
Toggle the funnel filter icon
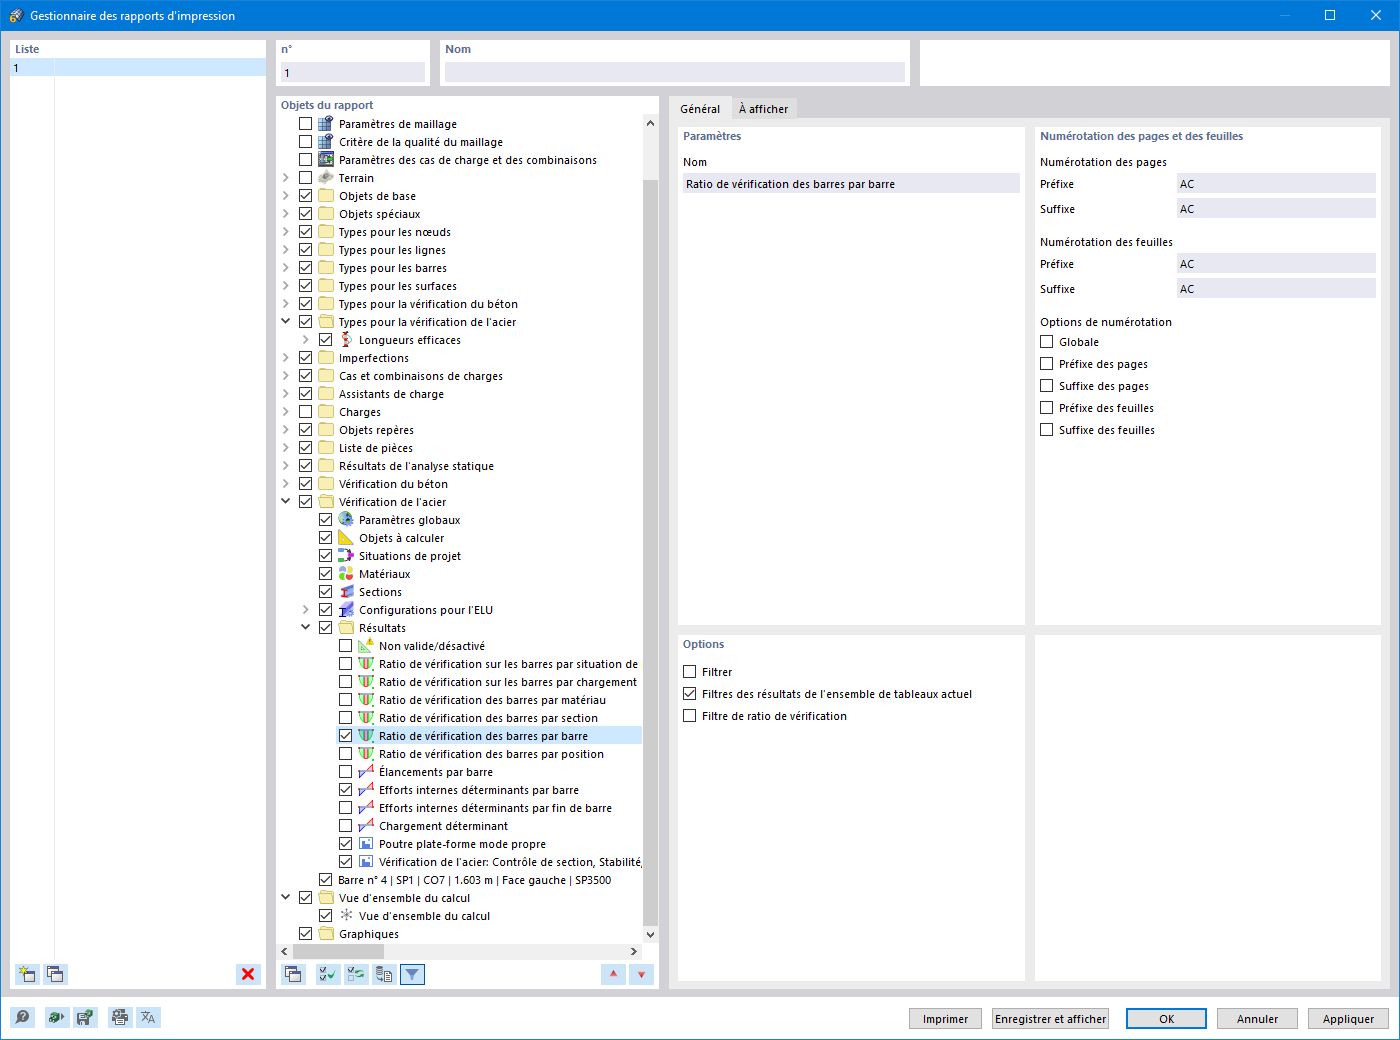(x=412, y=974)
